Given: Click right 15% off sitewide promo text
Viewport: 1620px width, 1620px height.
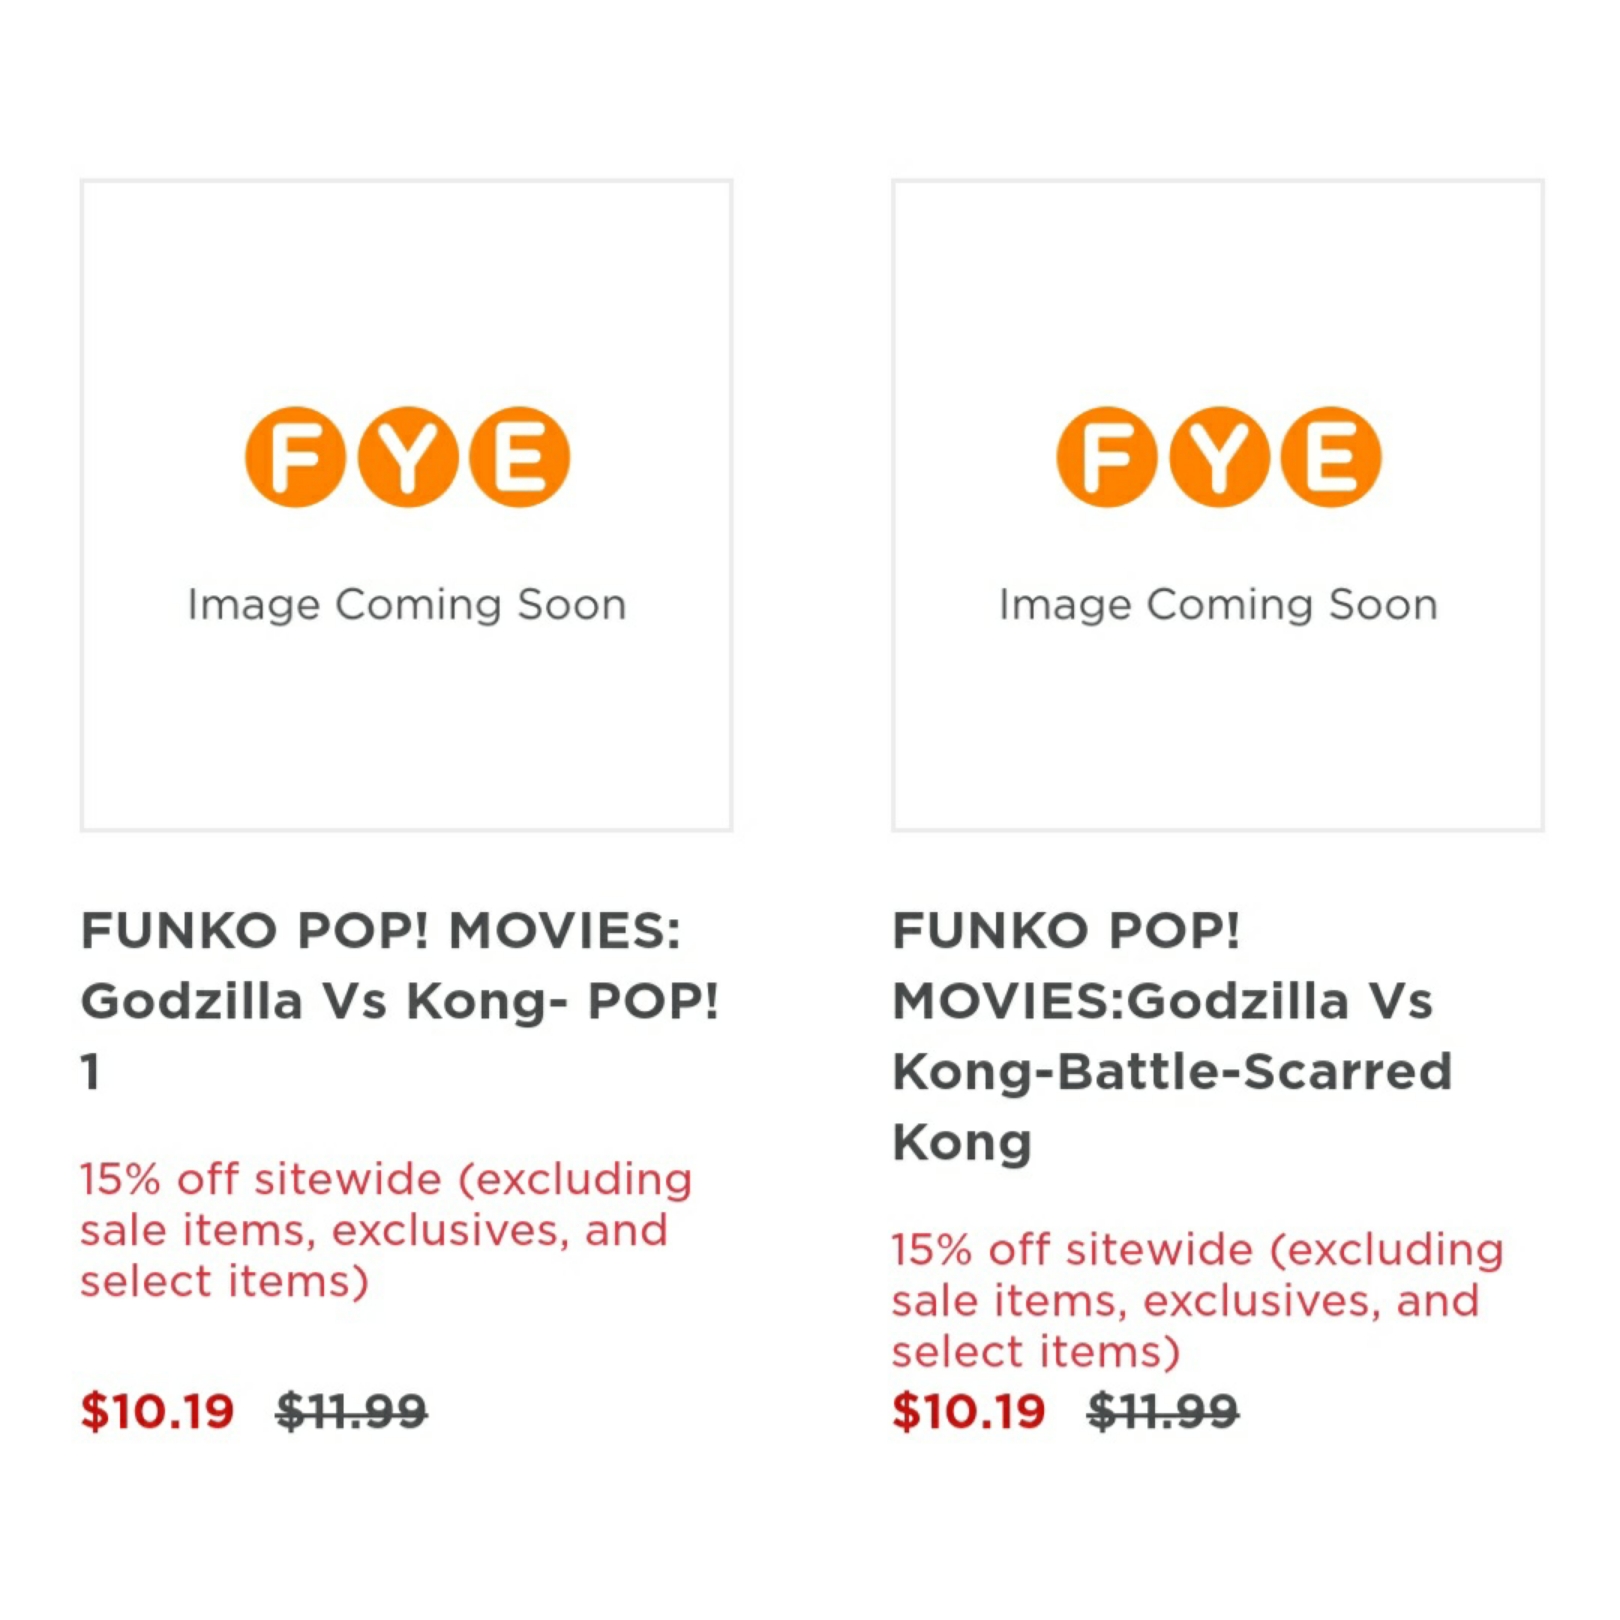Looking at the screenshot, I should [1198, 1301].
